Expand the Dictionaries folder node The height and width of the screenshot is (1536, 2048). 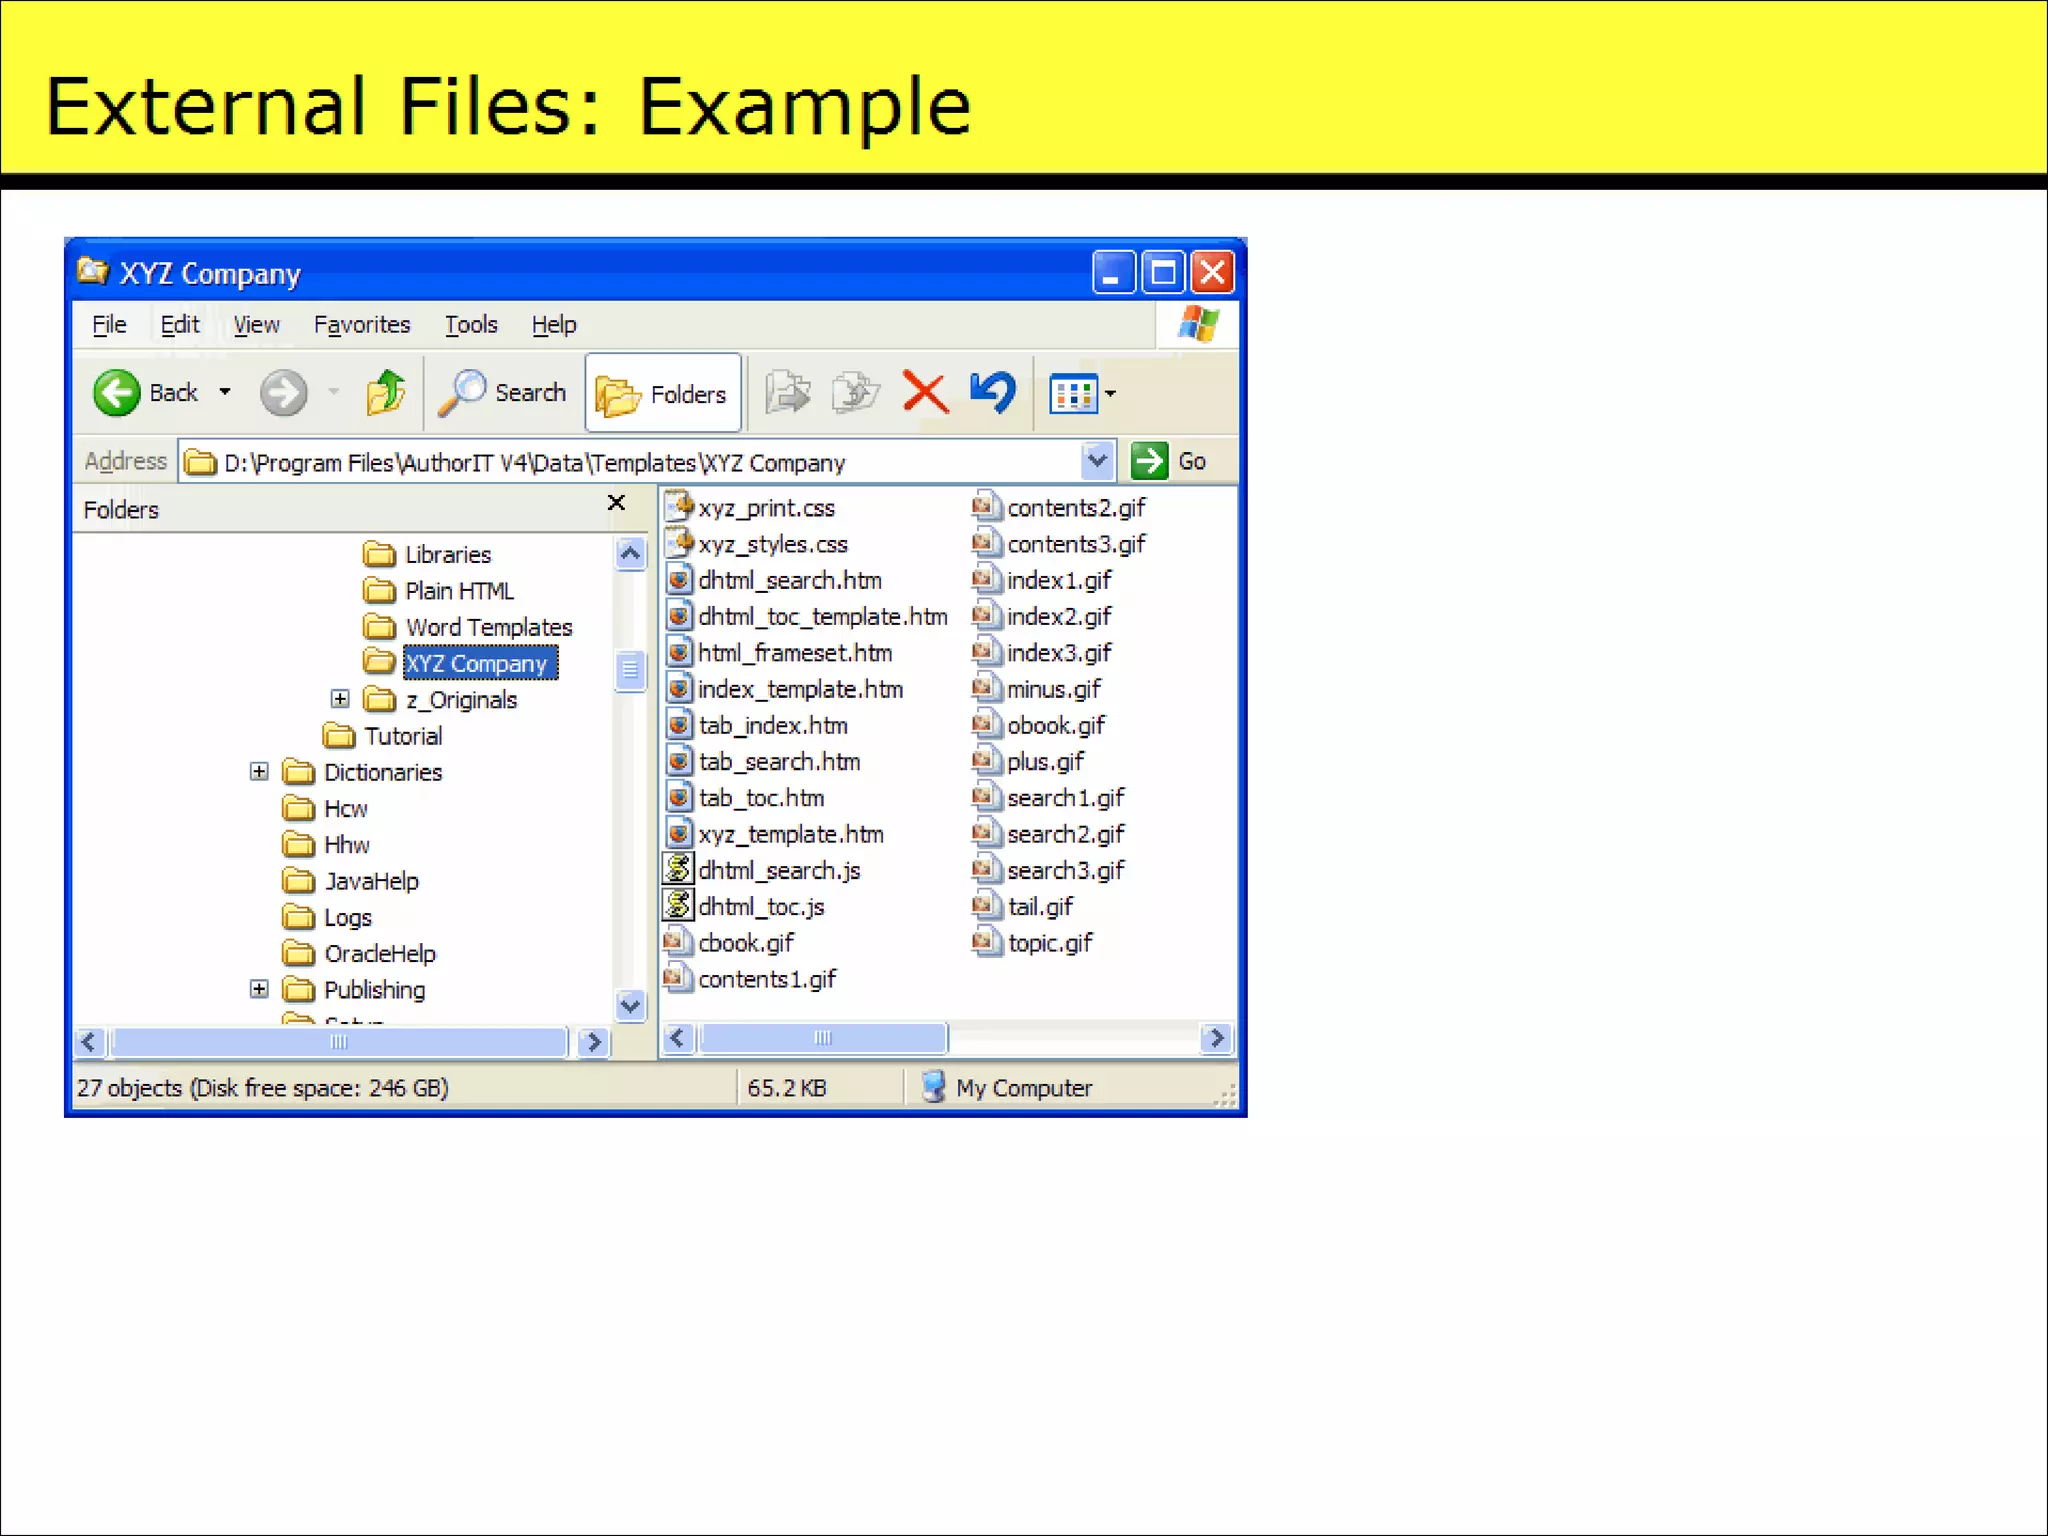[259, 771]
